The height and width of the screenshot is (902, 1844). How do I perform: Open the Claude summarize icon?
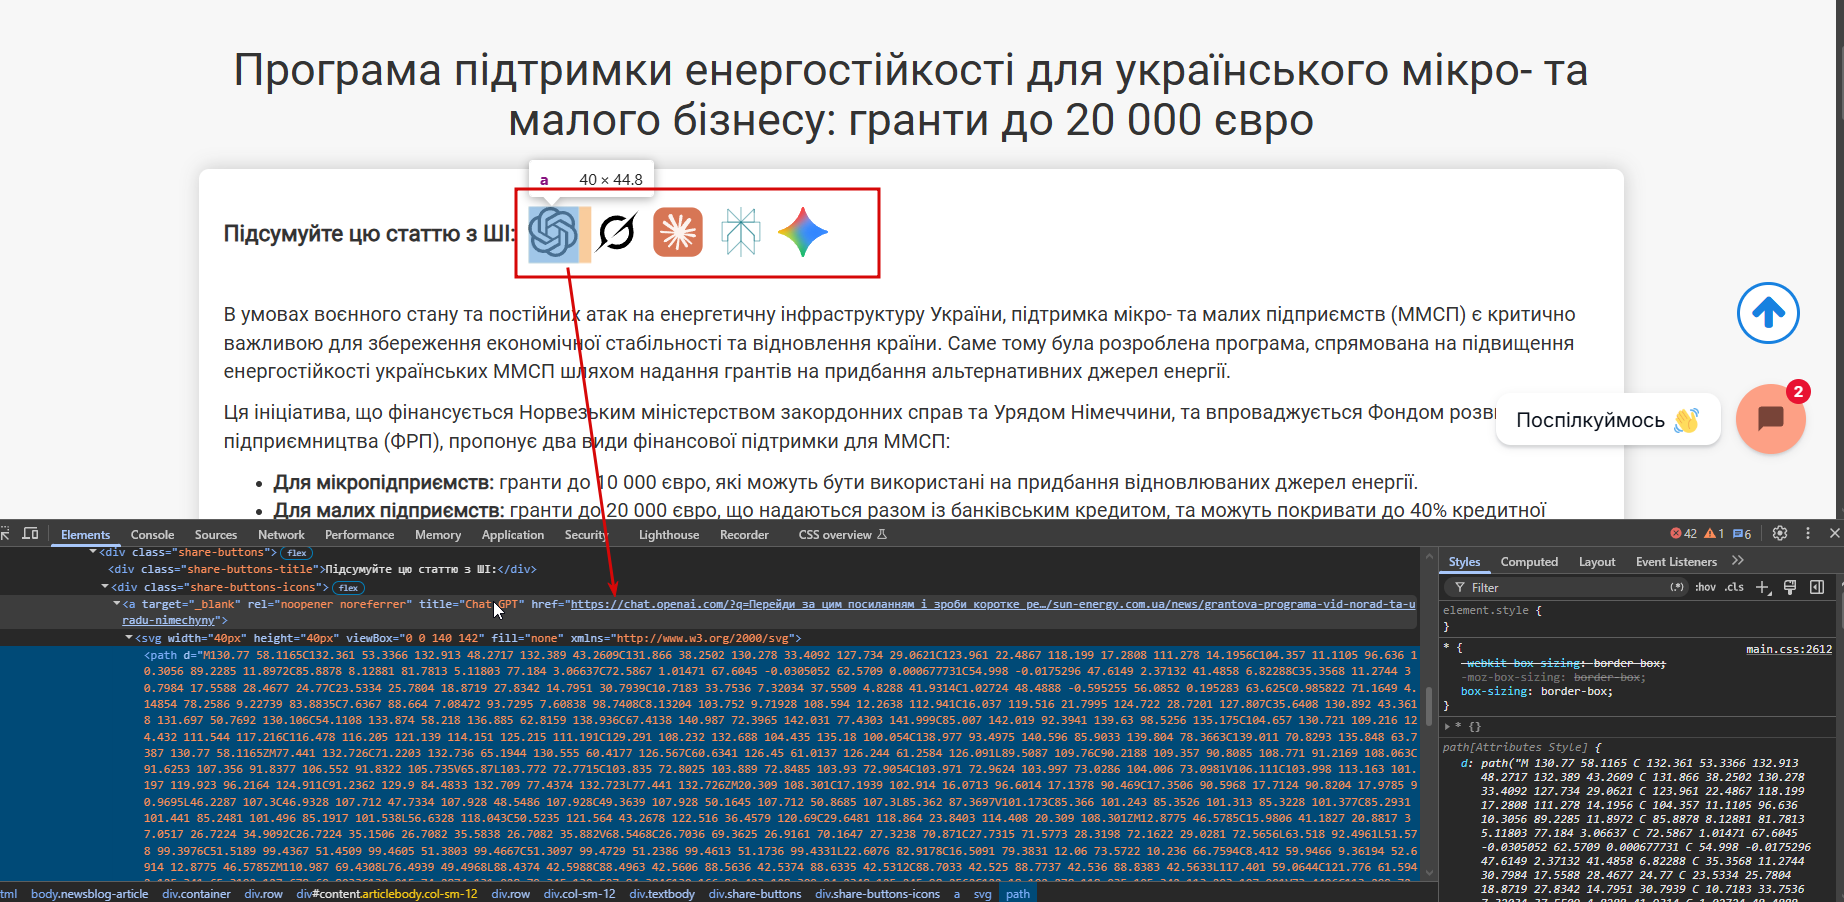point(678,232)
